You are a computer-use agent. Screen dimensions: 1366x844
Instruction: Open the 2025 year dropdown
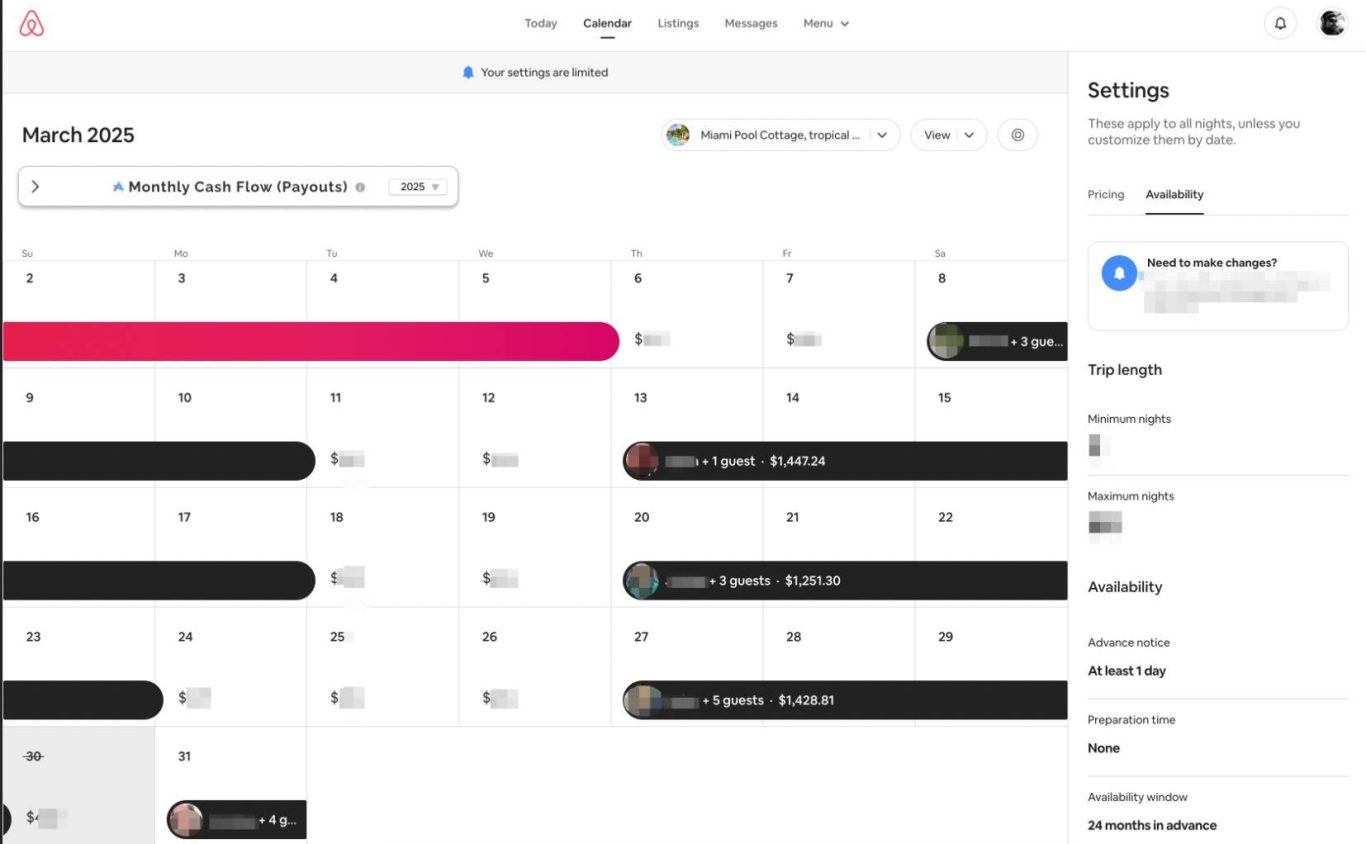click(418, 187)
